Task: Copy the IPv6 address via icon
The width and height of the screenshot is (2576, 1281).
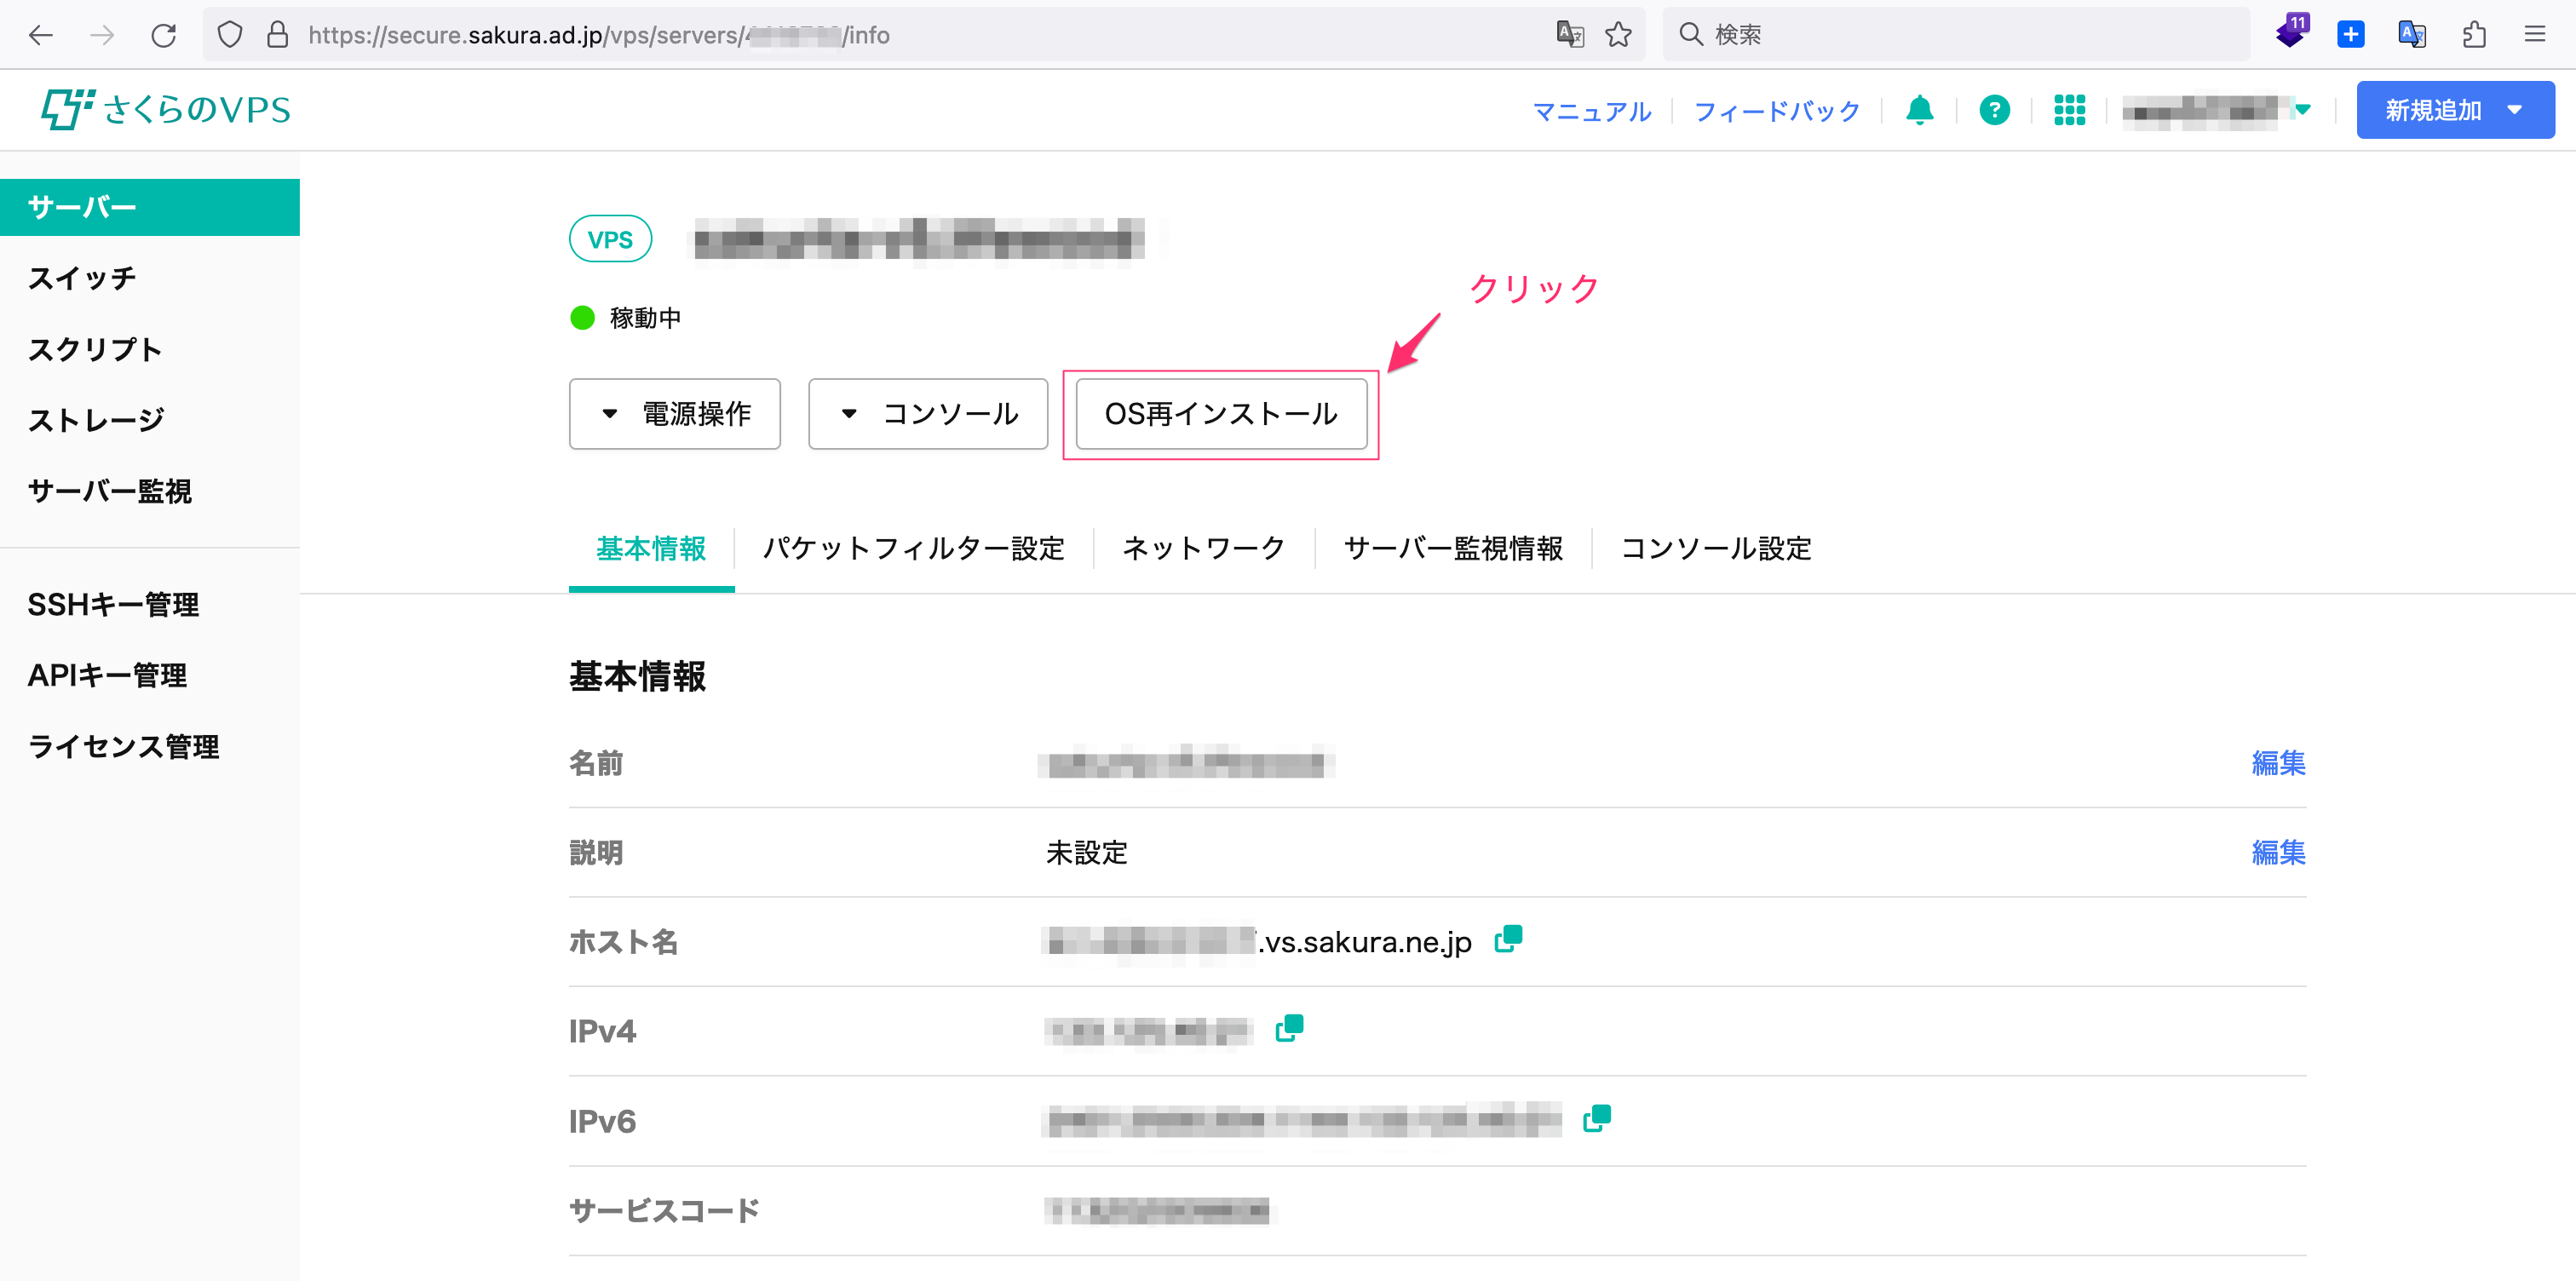Action: pyautogui.click(x=1596, y=1118)
